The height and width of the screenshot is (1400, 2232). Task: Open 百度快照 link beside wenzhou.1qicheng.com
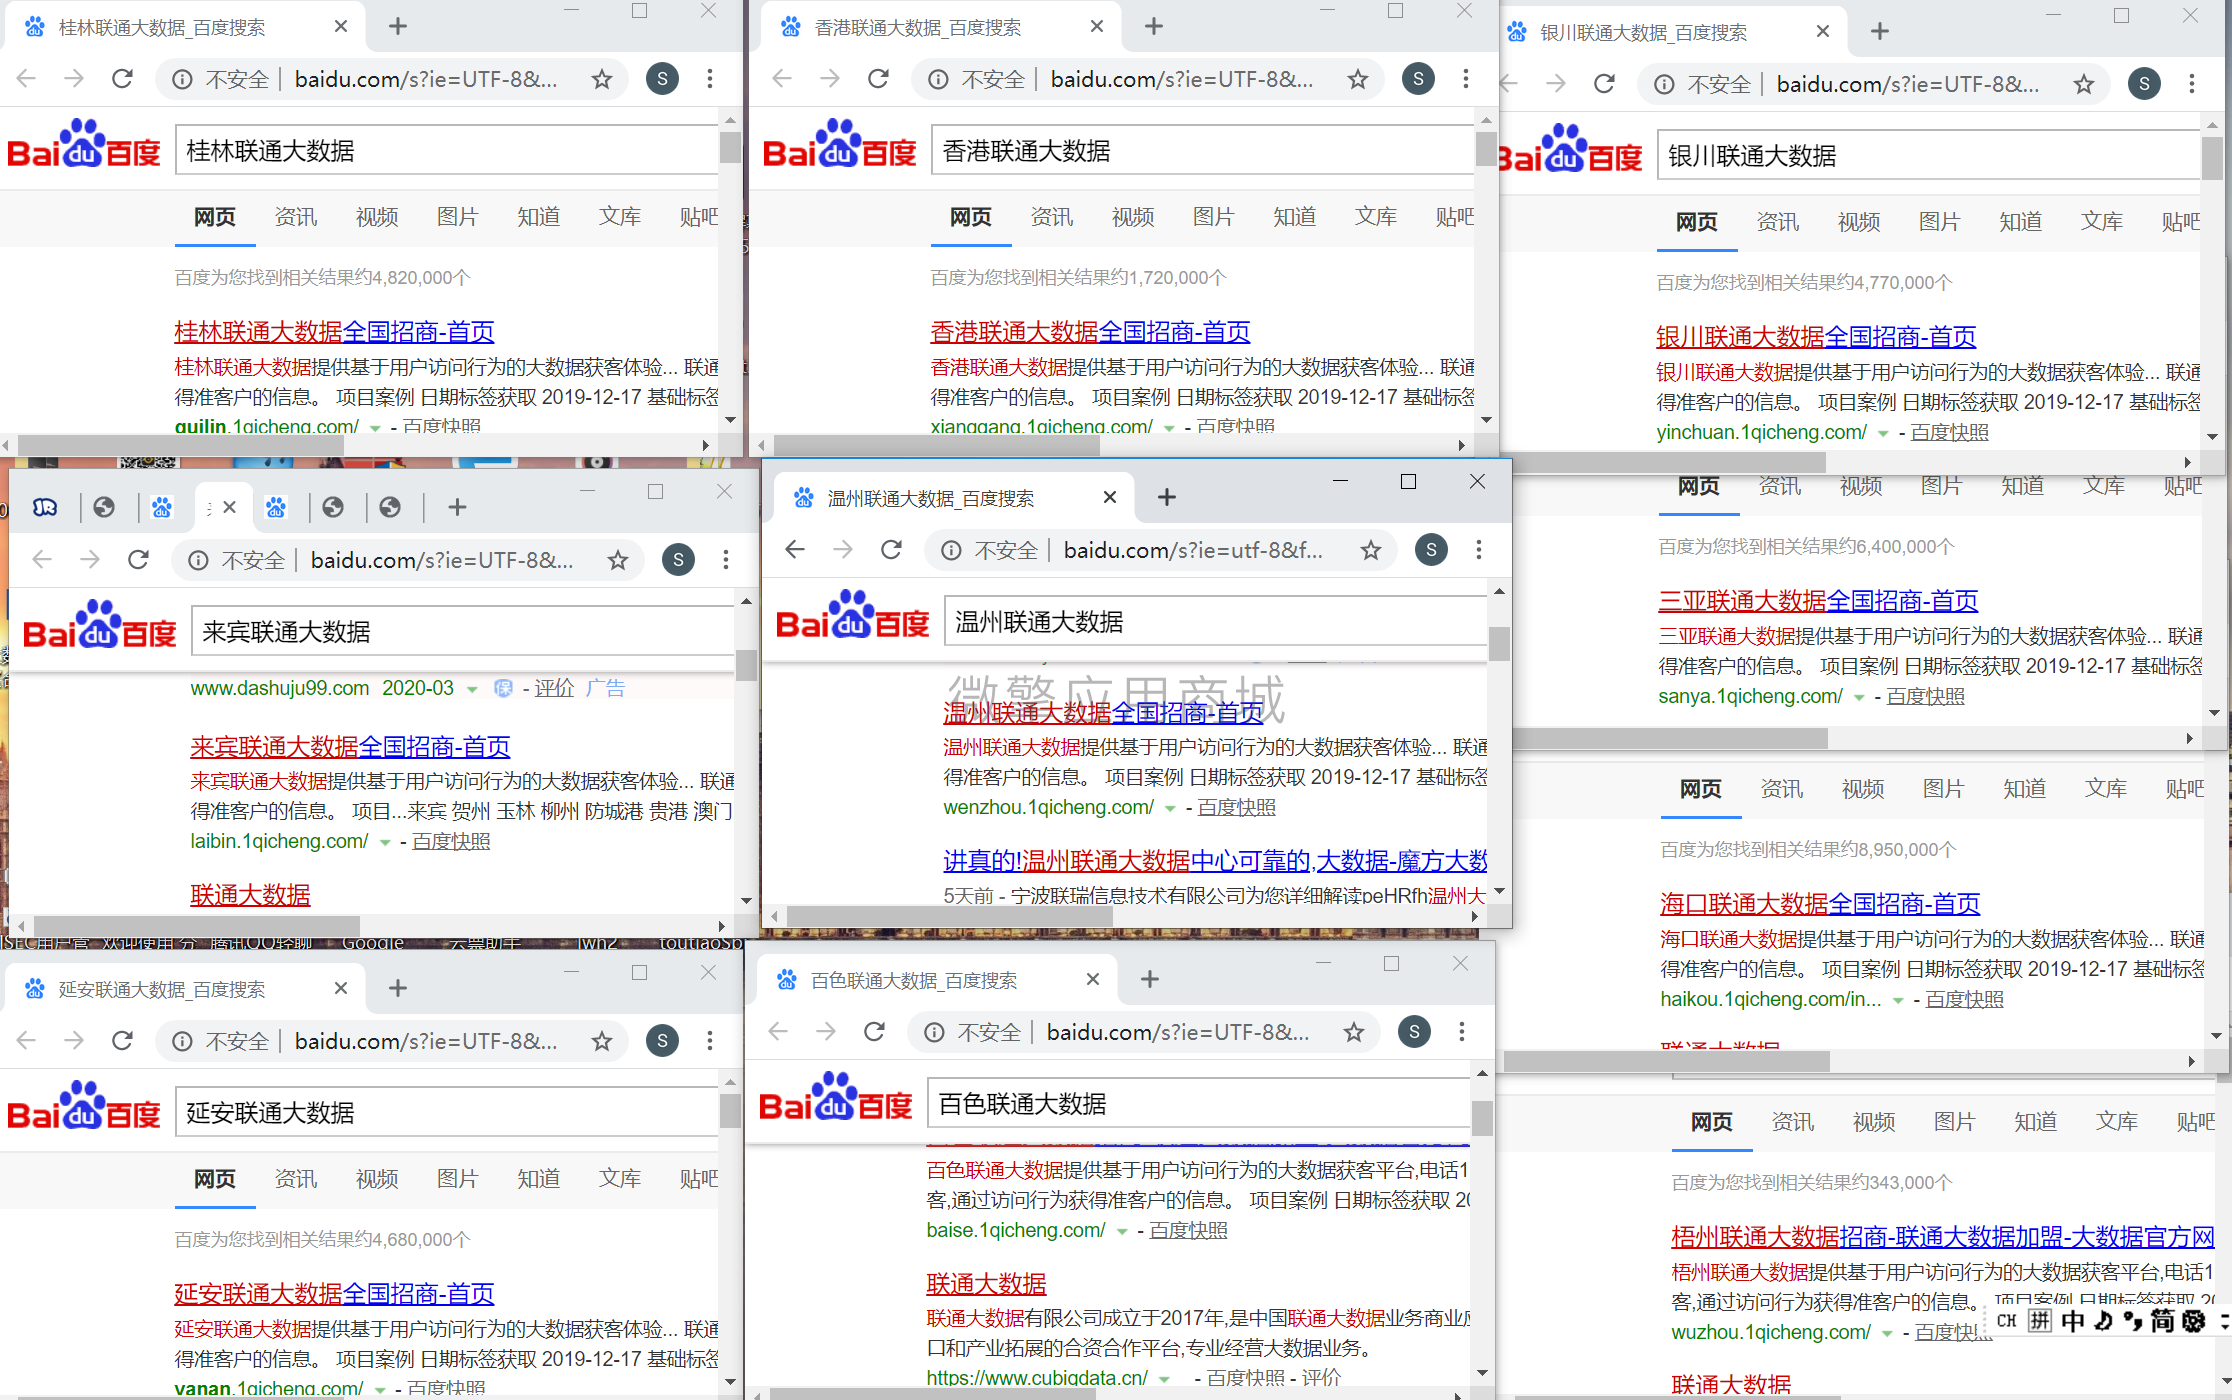pyautogui.click(x=1237, y=807)
